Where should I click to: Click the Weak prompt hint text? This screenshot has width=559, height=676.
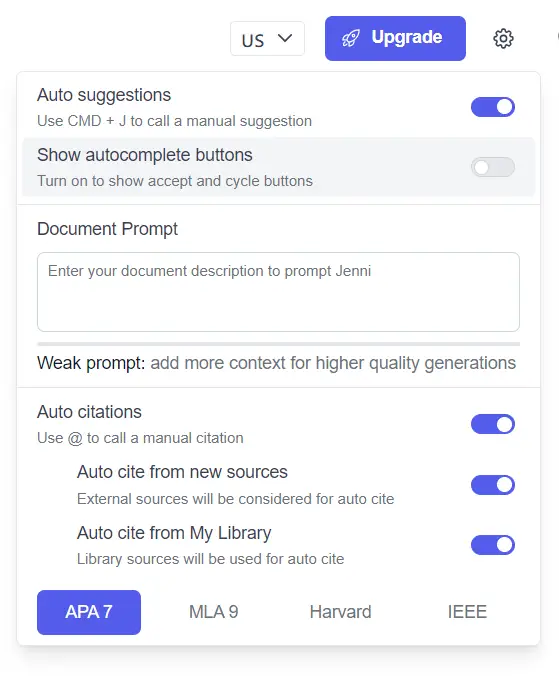[276, 363]
